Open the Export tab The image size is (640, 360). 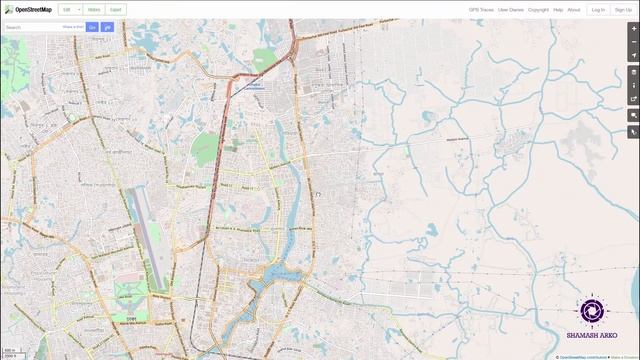point(116,9)
